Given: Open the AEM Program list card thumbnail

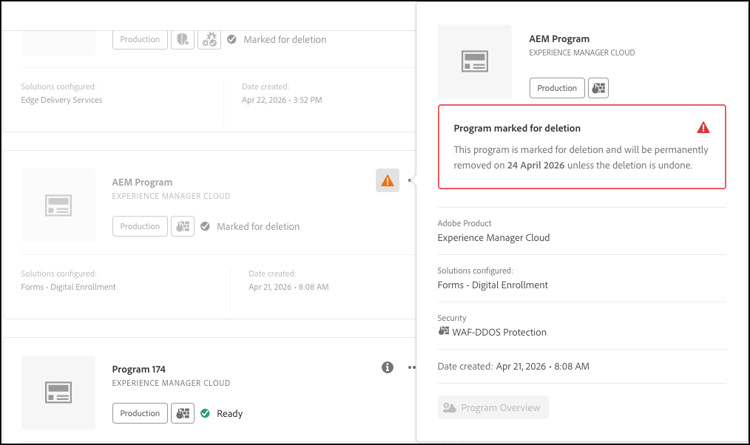Looking at the screenshot, I should click(x=58, y=205).
